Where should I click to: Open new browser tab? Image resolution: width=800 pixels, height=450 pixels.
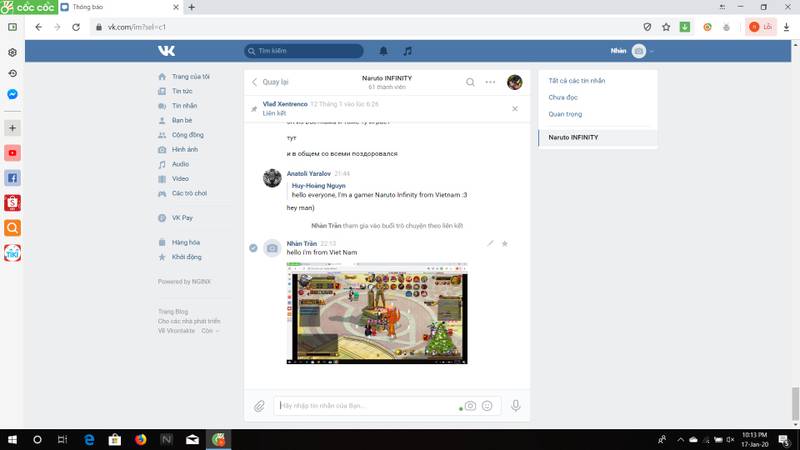tap(191, 7)
